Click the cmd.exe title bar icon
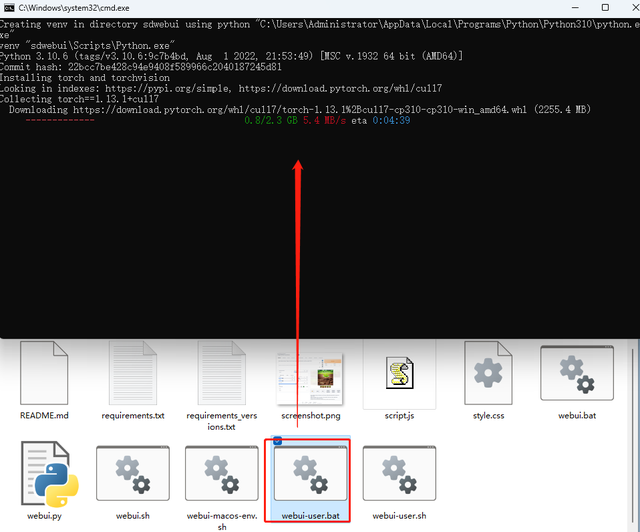This screenshot has width=640, height=532. tap(9, 8)
